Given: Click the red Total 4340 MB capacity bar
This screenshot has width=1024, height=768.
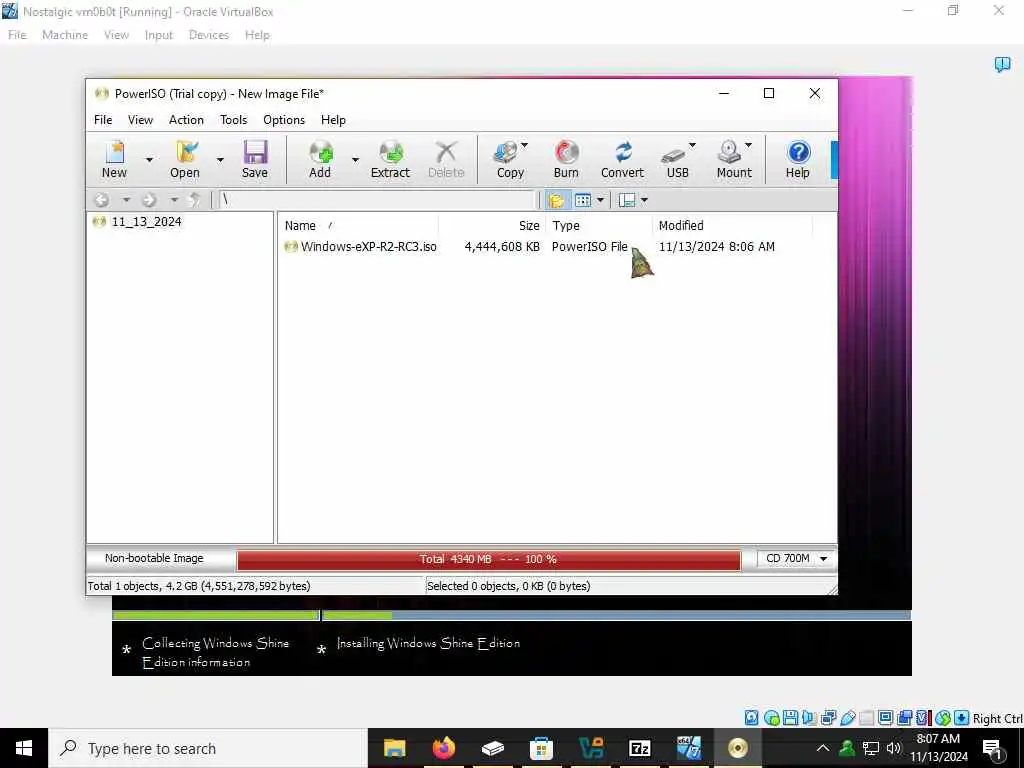Looking at the screenshot, I should coord(488,559).
